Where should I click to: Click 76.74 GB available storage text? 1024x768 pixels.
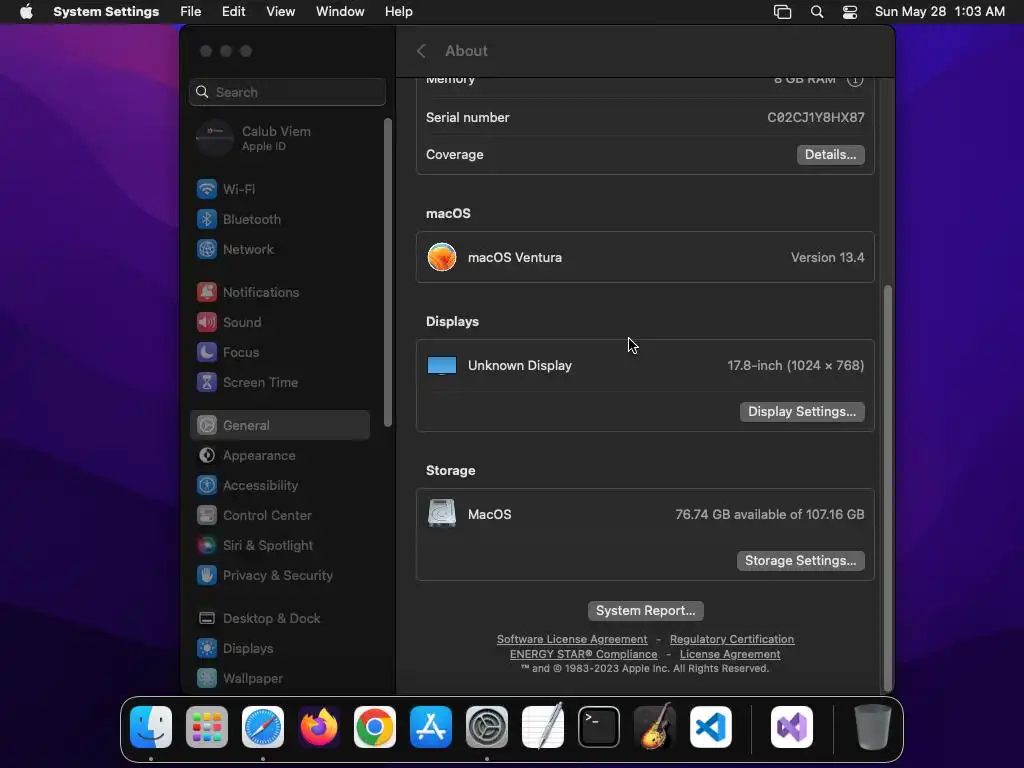(x=770, y=515)
